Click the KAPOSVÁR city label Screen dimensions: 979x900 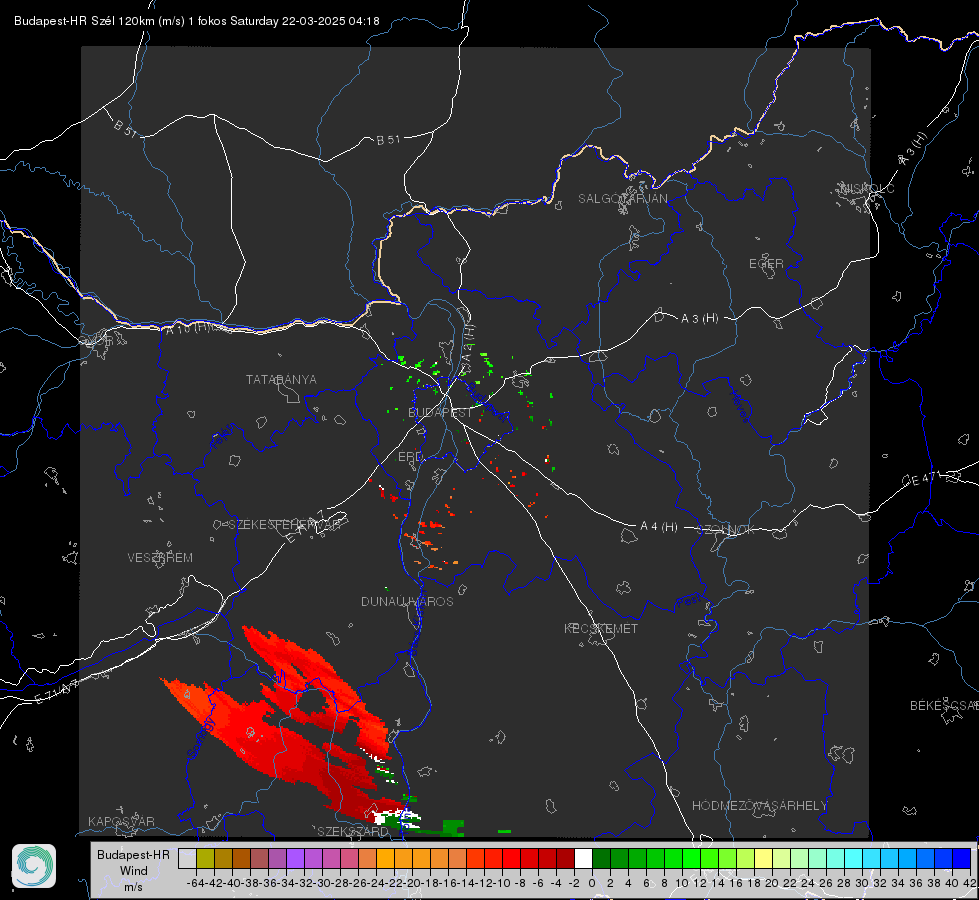121,821
